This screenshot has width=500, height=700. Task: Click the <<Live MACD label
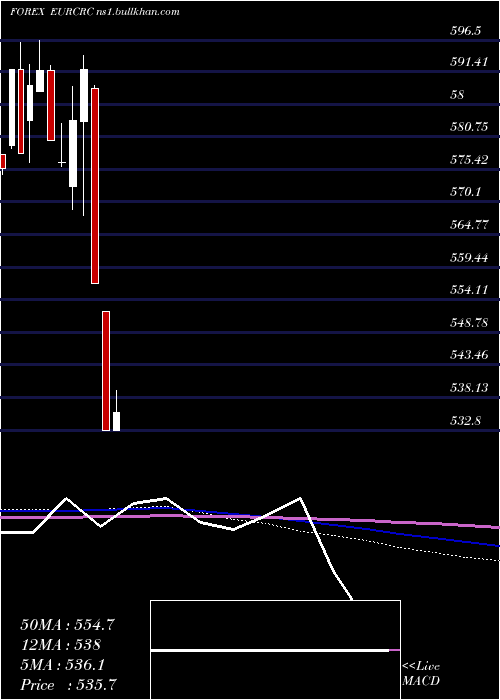click(421, 674)
